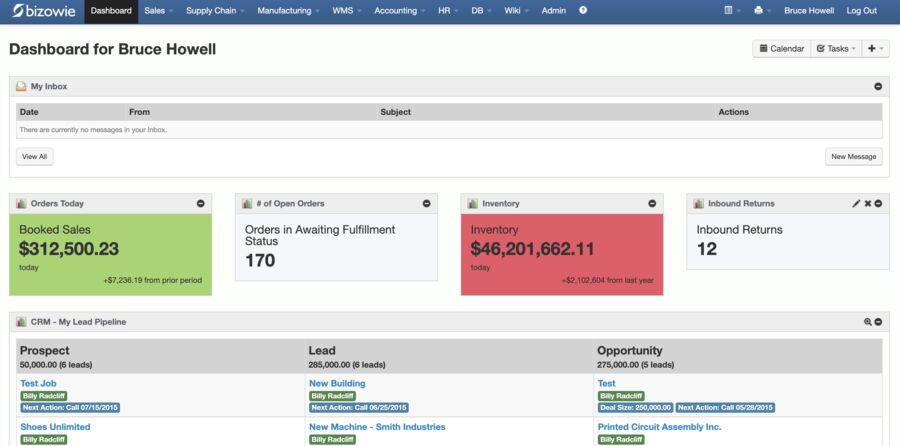Collapse the Inventory widget
The height and width of the screenshot is (446, 900).
coord(652,203)
